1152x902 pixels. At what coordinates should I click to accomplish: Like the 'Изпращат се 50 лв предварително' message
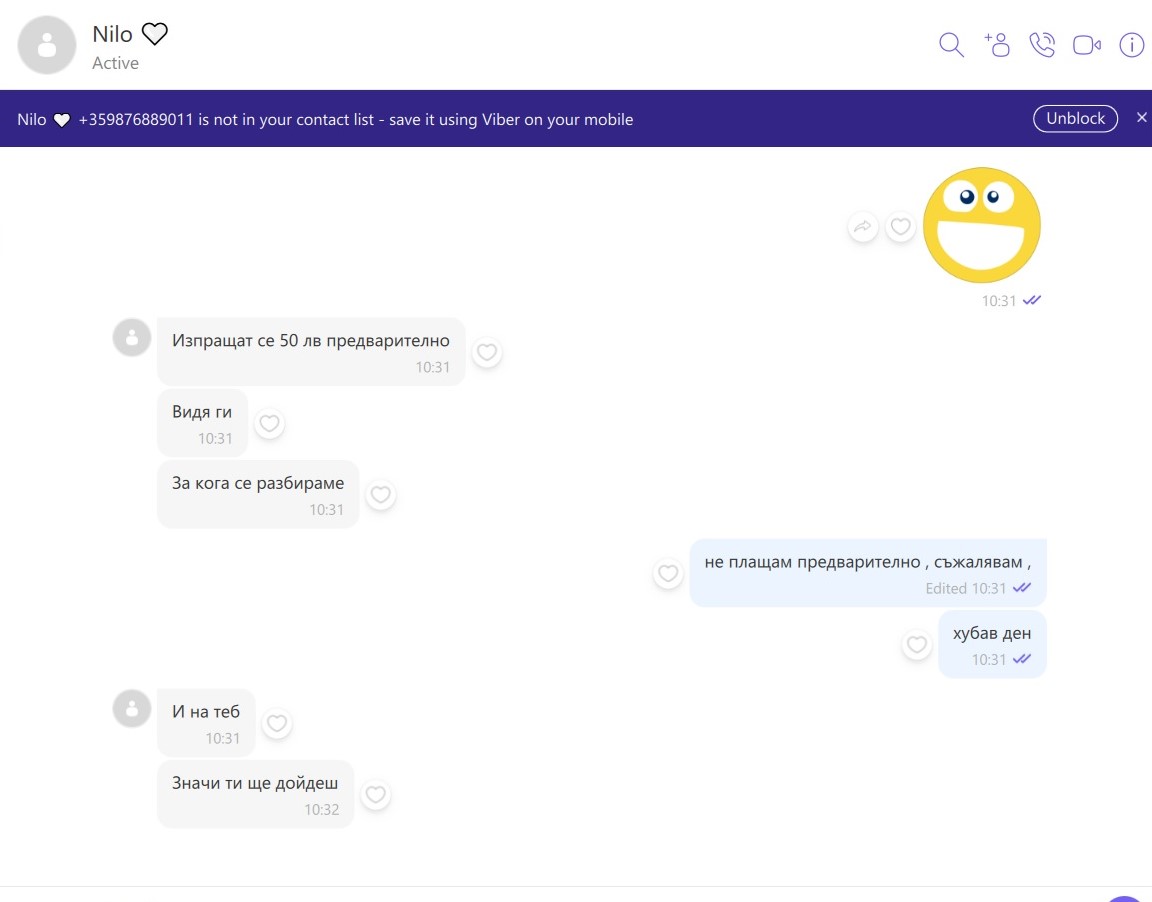(487, 353)
